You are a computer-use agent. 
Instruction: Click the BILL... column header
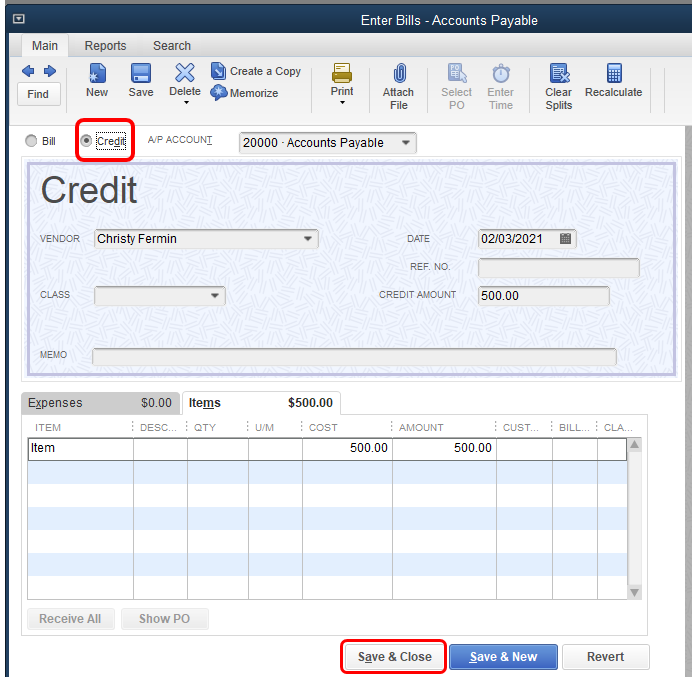click(574, 427)
